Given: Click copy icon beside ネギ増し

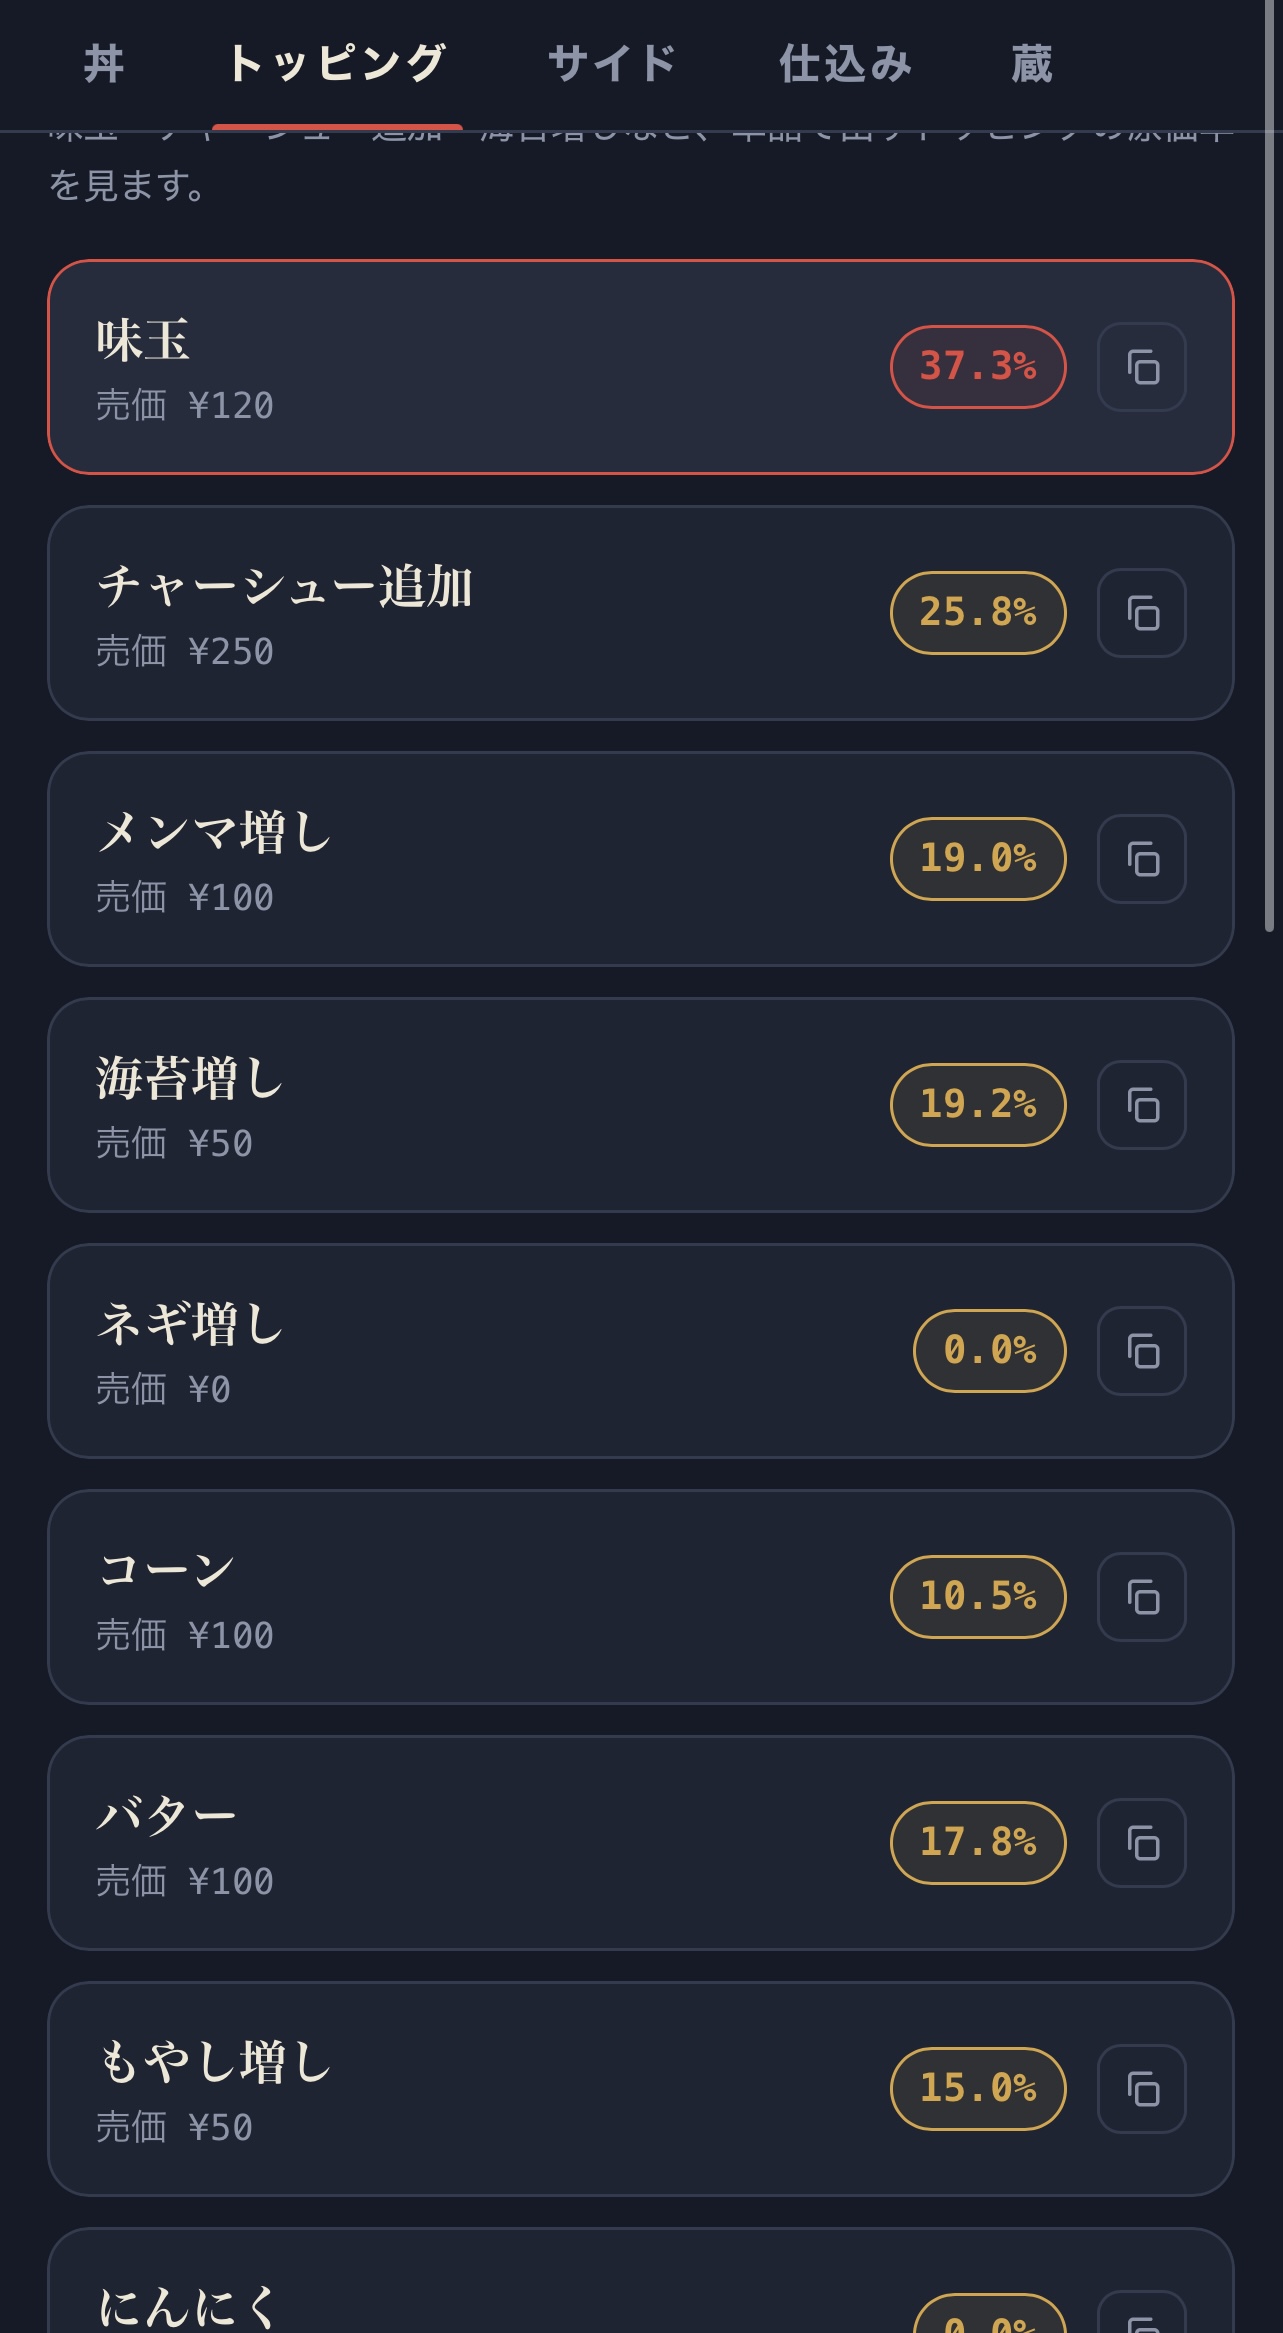Looking at the screenshot, I should 1141,1351.
